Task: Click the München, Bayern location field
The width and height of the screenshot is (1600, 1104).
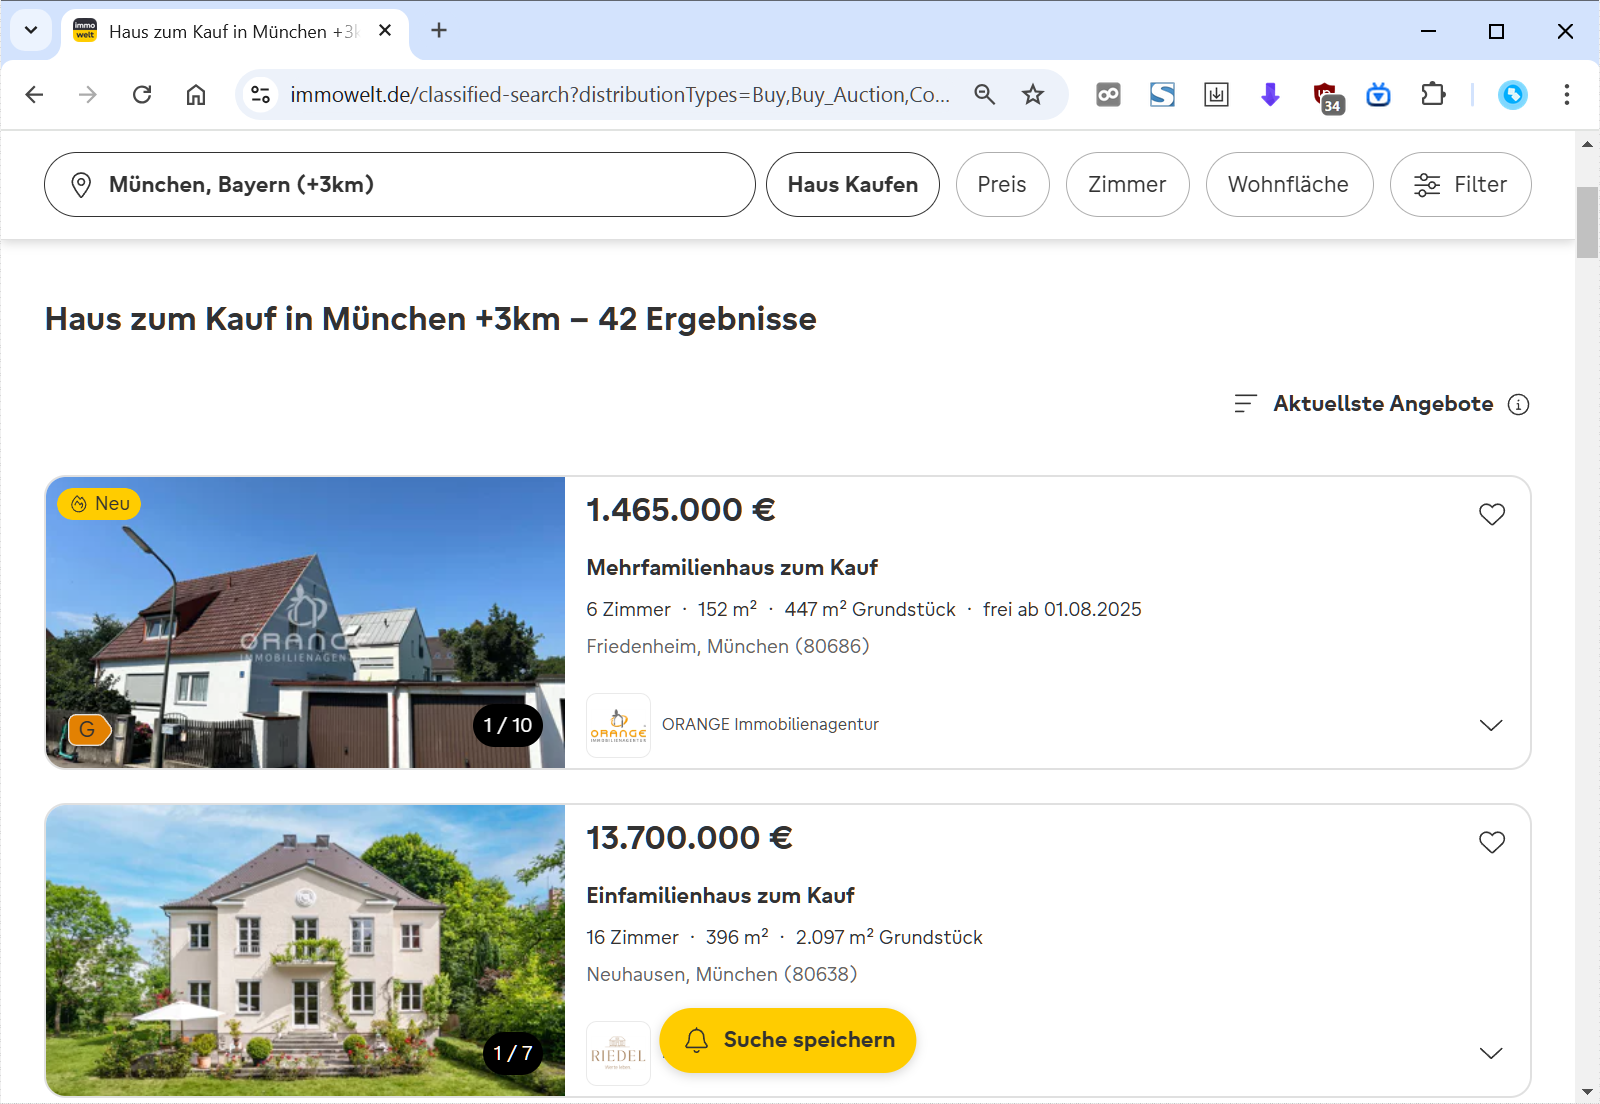Action: [399, 185]
